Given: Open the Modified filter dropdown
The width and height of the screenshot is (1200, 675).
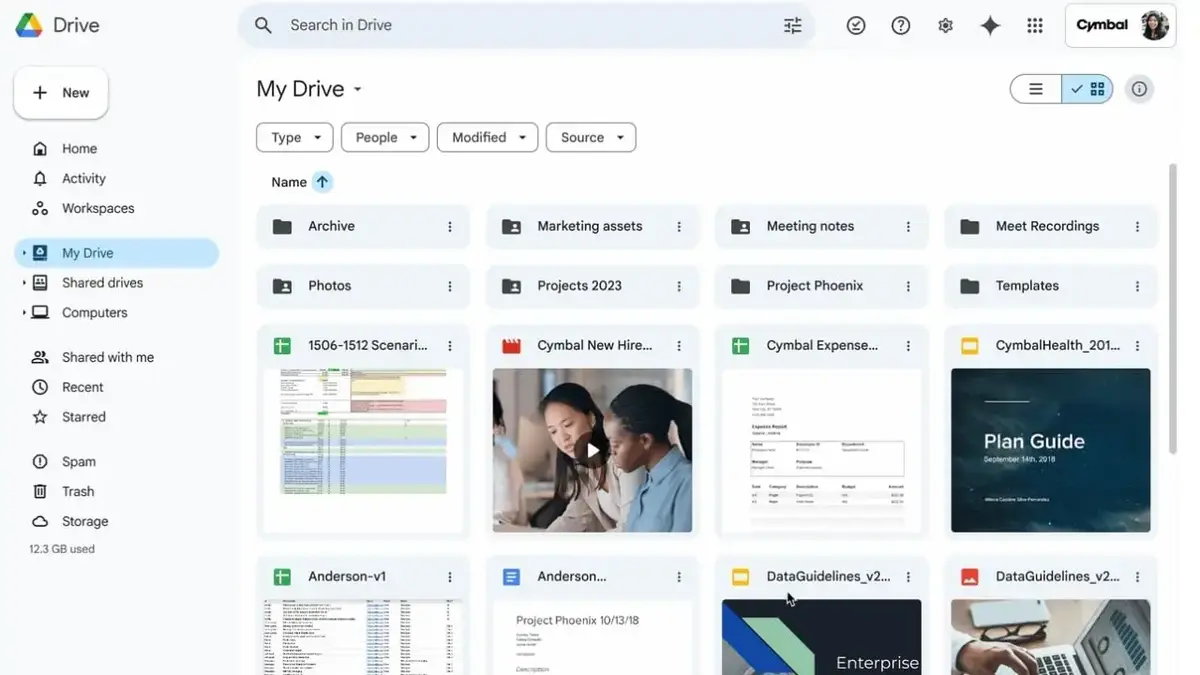Looking at the screenshot, I should (x=487, y=137).
